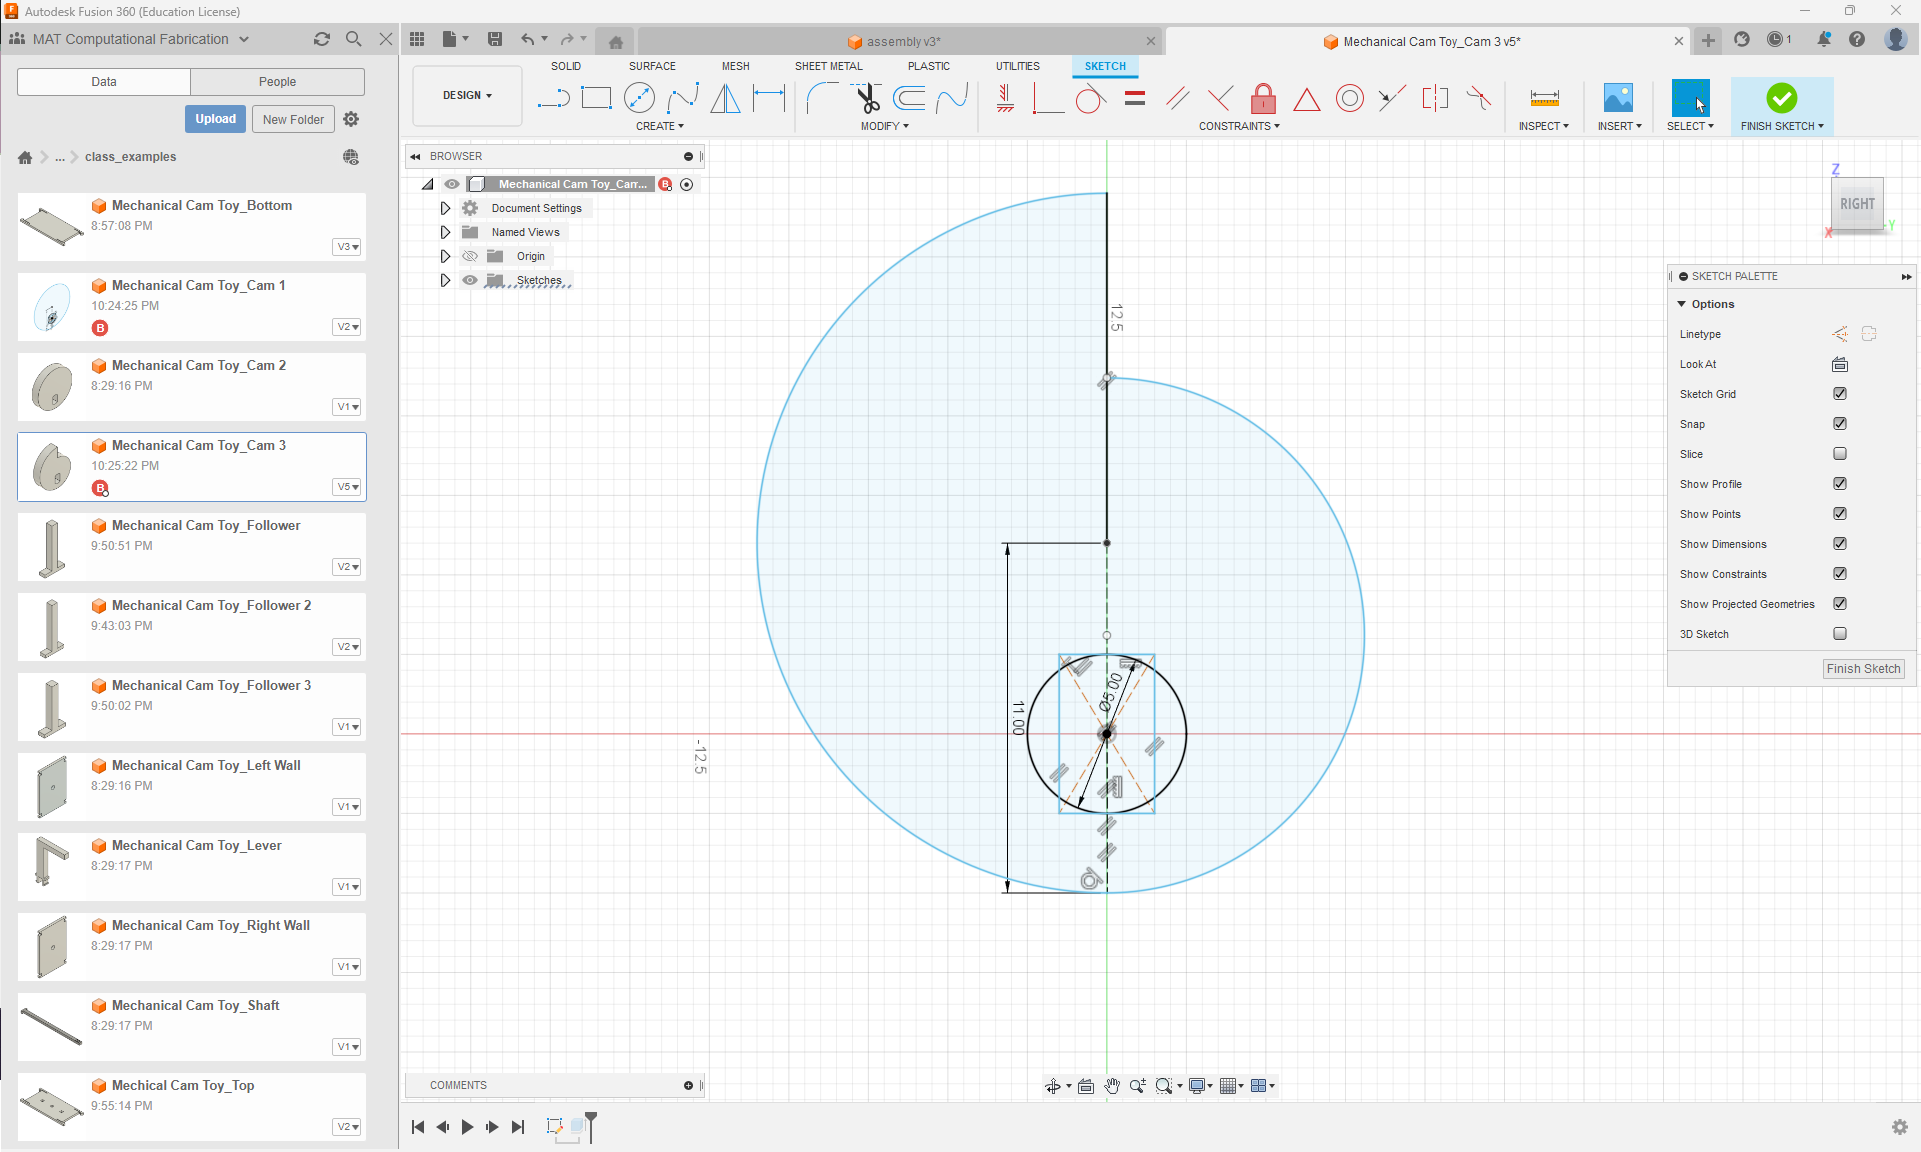
Task: Expand the Origin folder in the browser
Action: click(446, 256)
